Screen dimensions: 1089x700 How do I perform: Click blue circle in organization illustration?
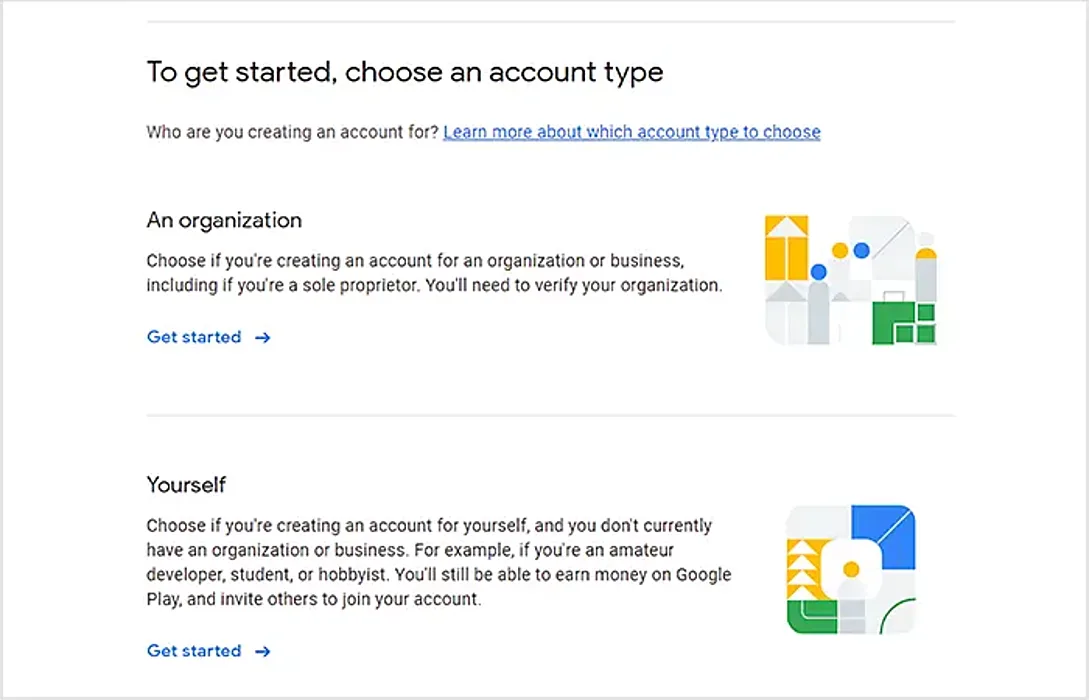(x=818, y=272)
